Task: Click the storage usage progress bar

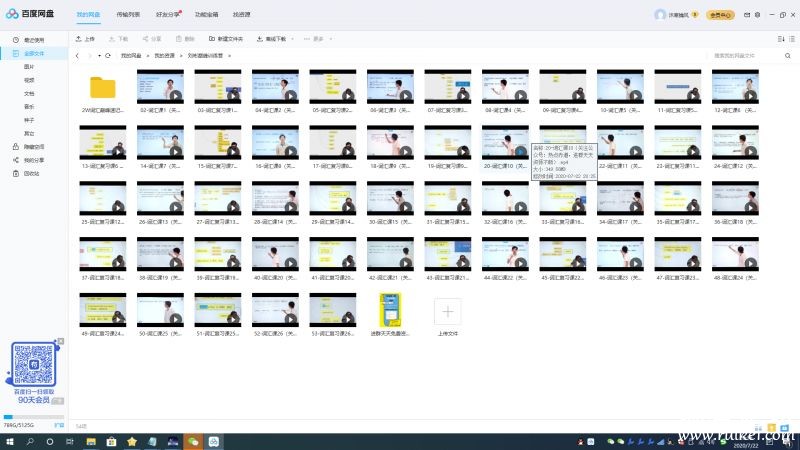Action: click(x=34, y=417)
